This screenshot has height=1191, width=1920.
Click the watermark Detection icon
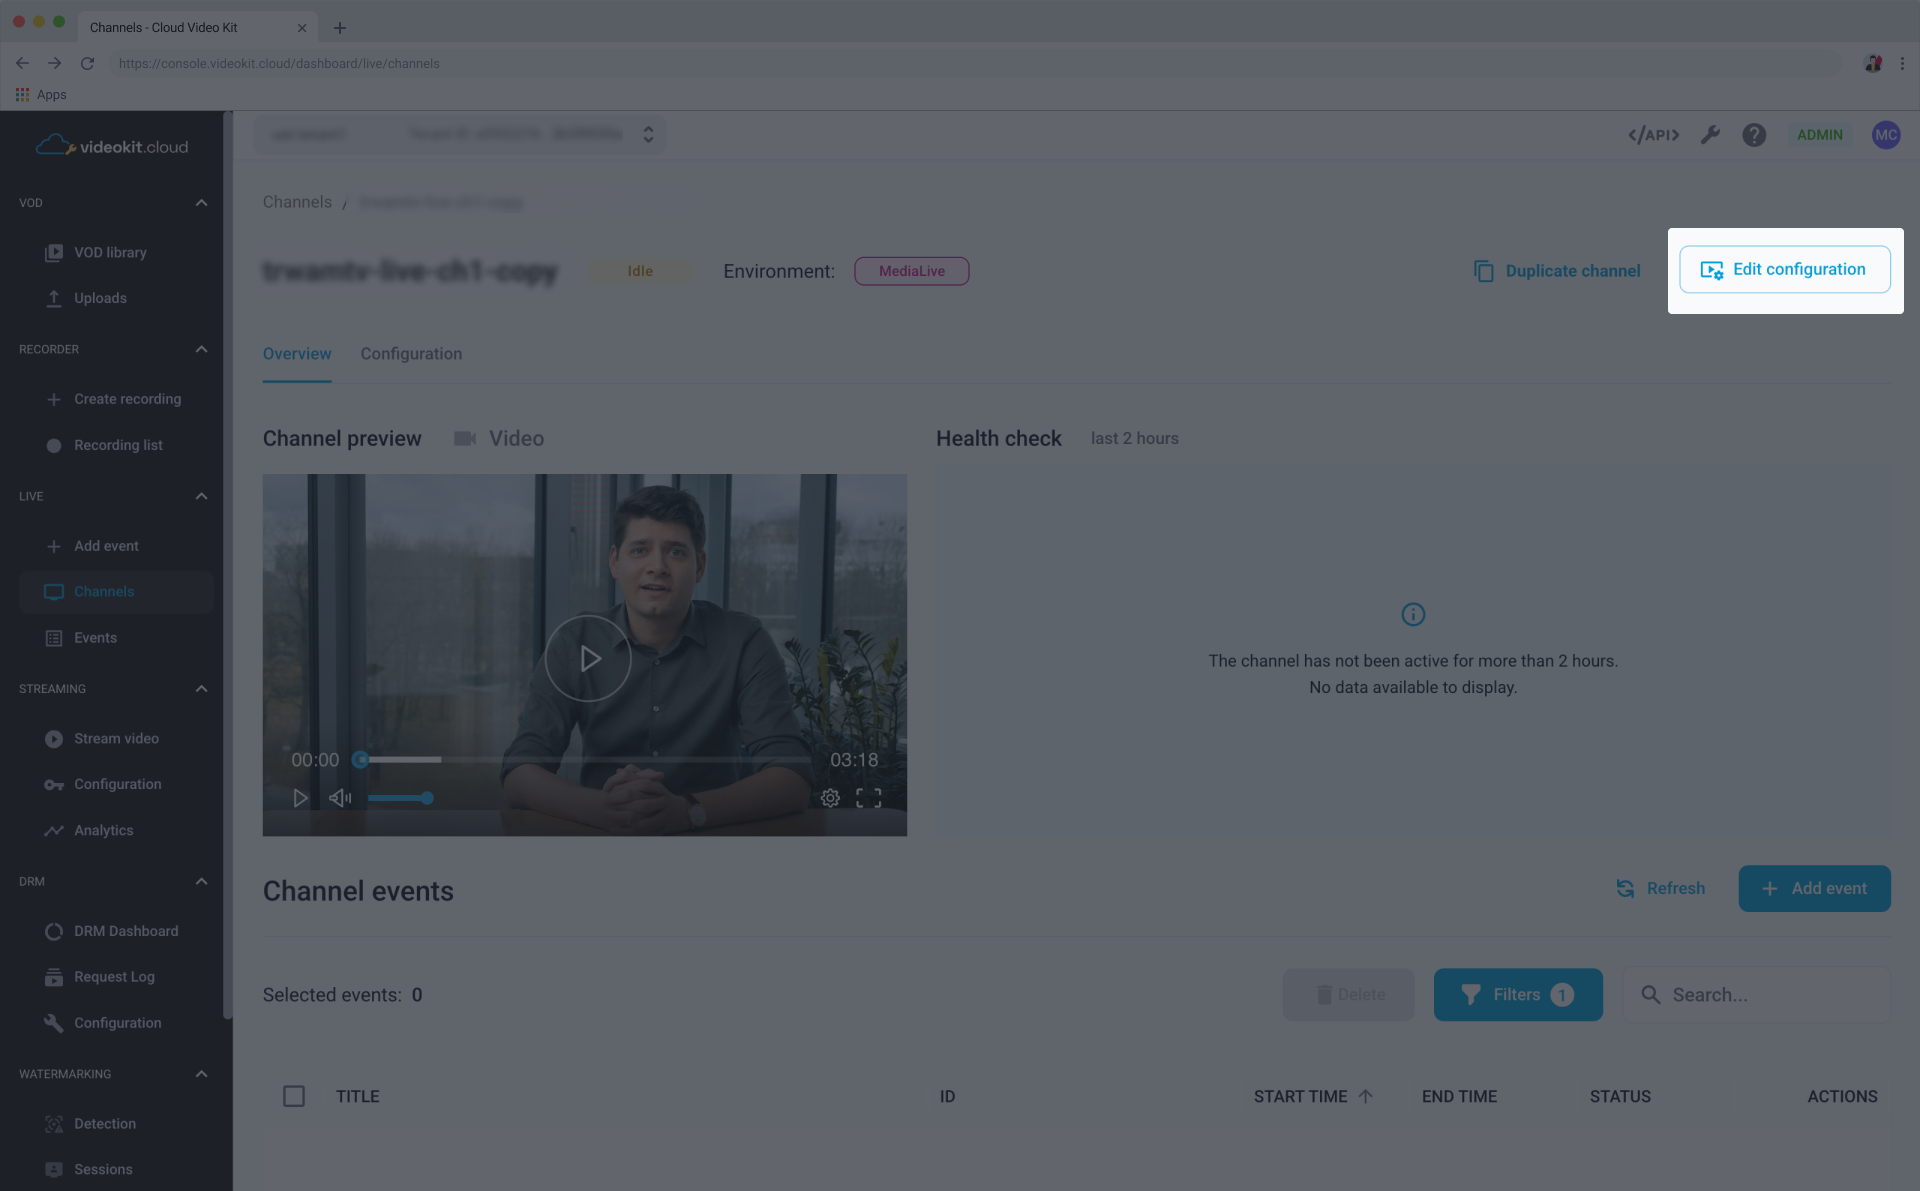pyautogui.click(x=53, y=1123)
